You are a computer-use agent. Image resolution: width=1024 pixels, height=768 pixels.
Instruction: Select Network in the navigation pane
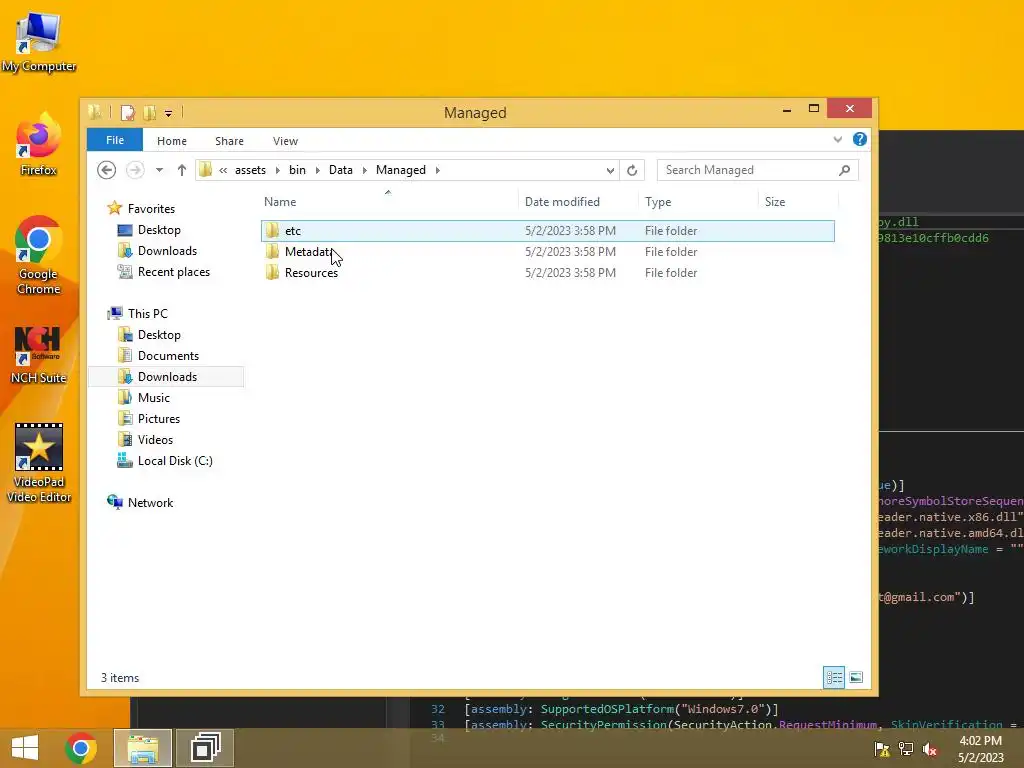point(150,503)
